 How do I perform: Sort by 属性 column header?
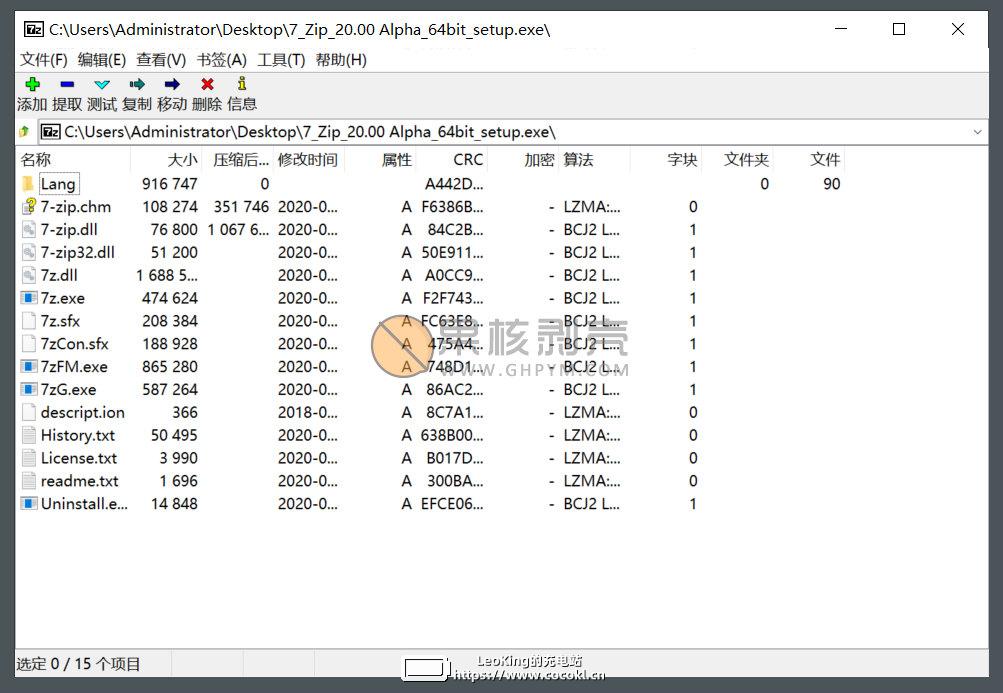tap(381, 159)
